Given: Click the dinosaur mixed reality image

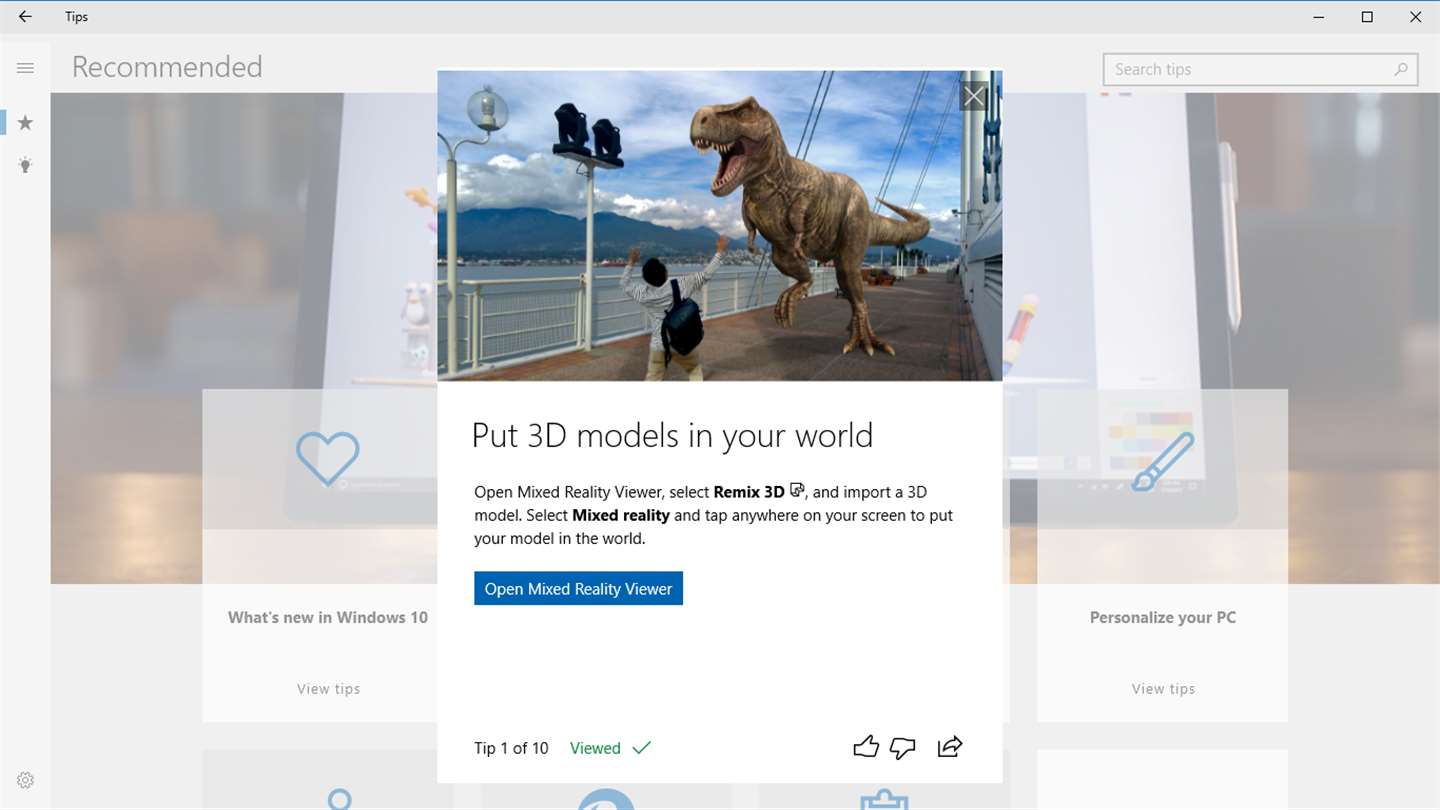Looking at the screenshot, I should click(720, 225).
